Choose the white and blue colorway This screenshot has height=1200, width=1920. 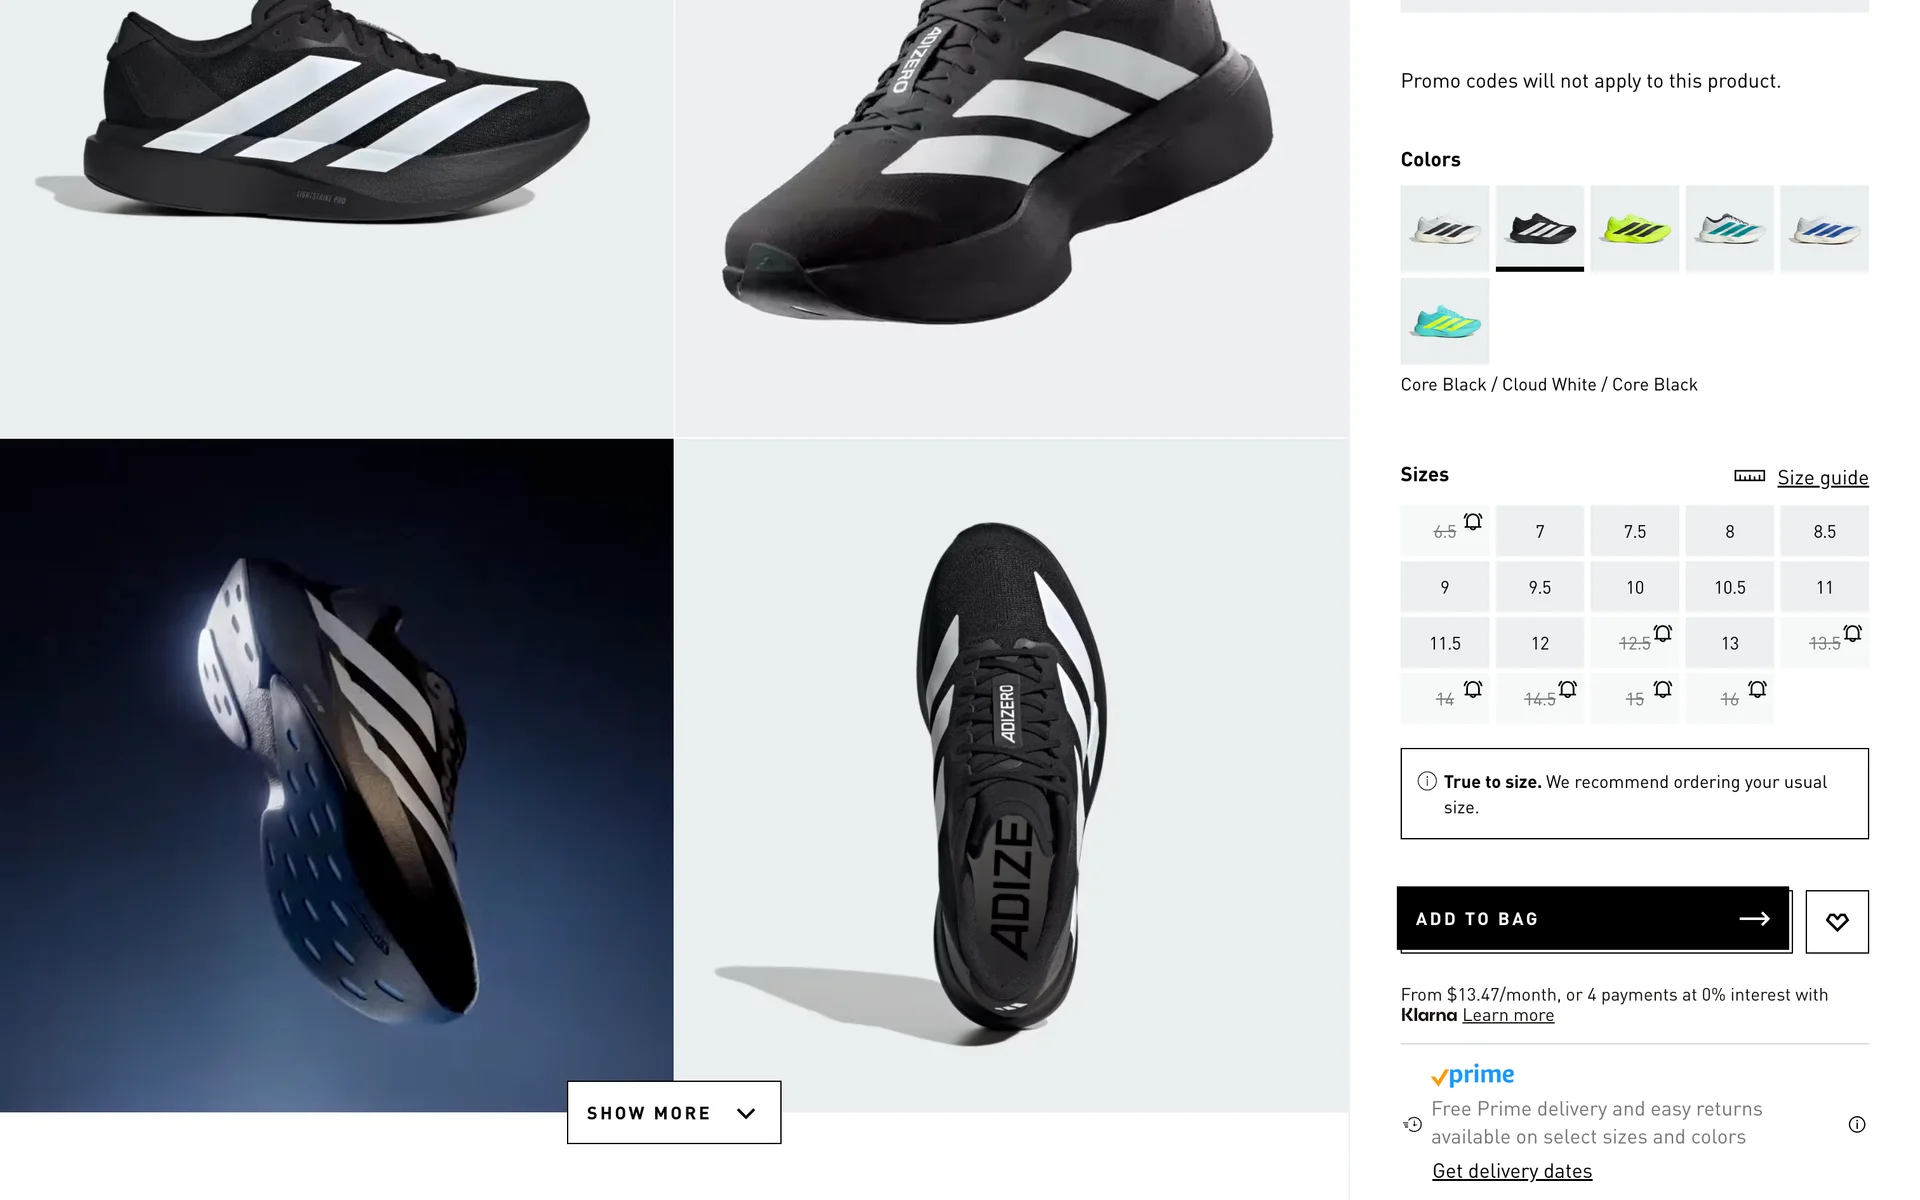coord(1824,228)
